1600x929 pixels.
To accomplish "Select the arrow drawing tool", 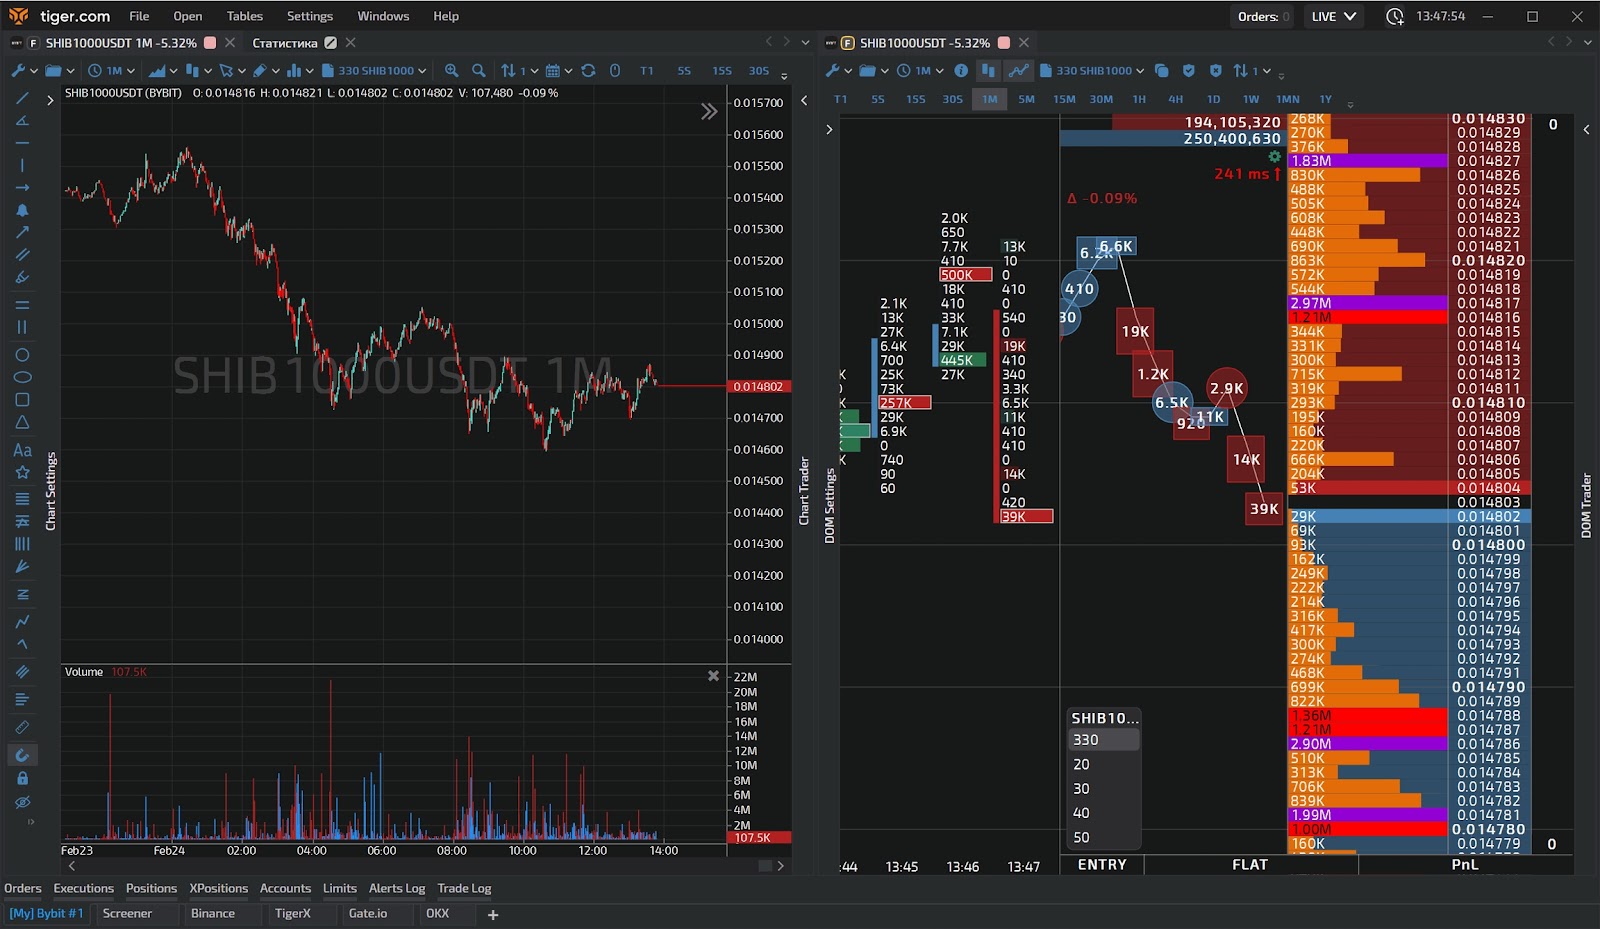I will [x=22, y=232].
